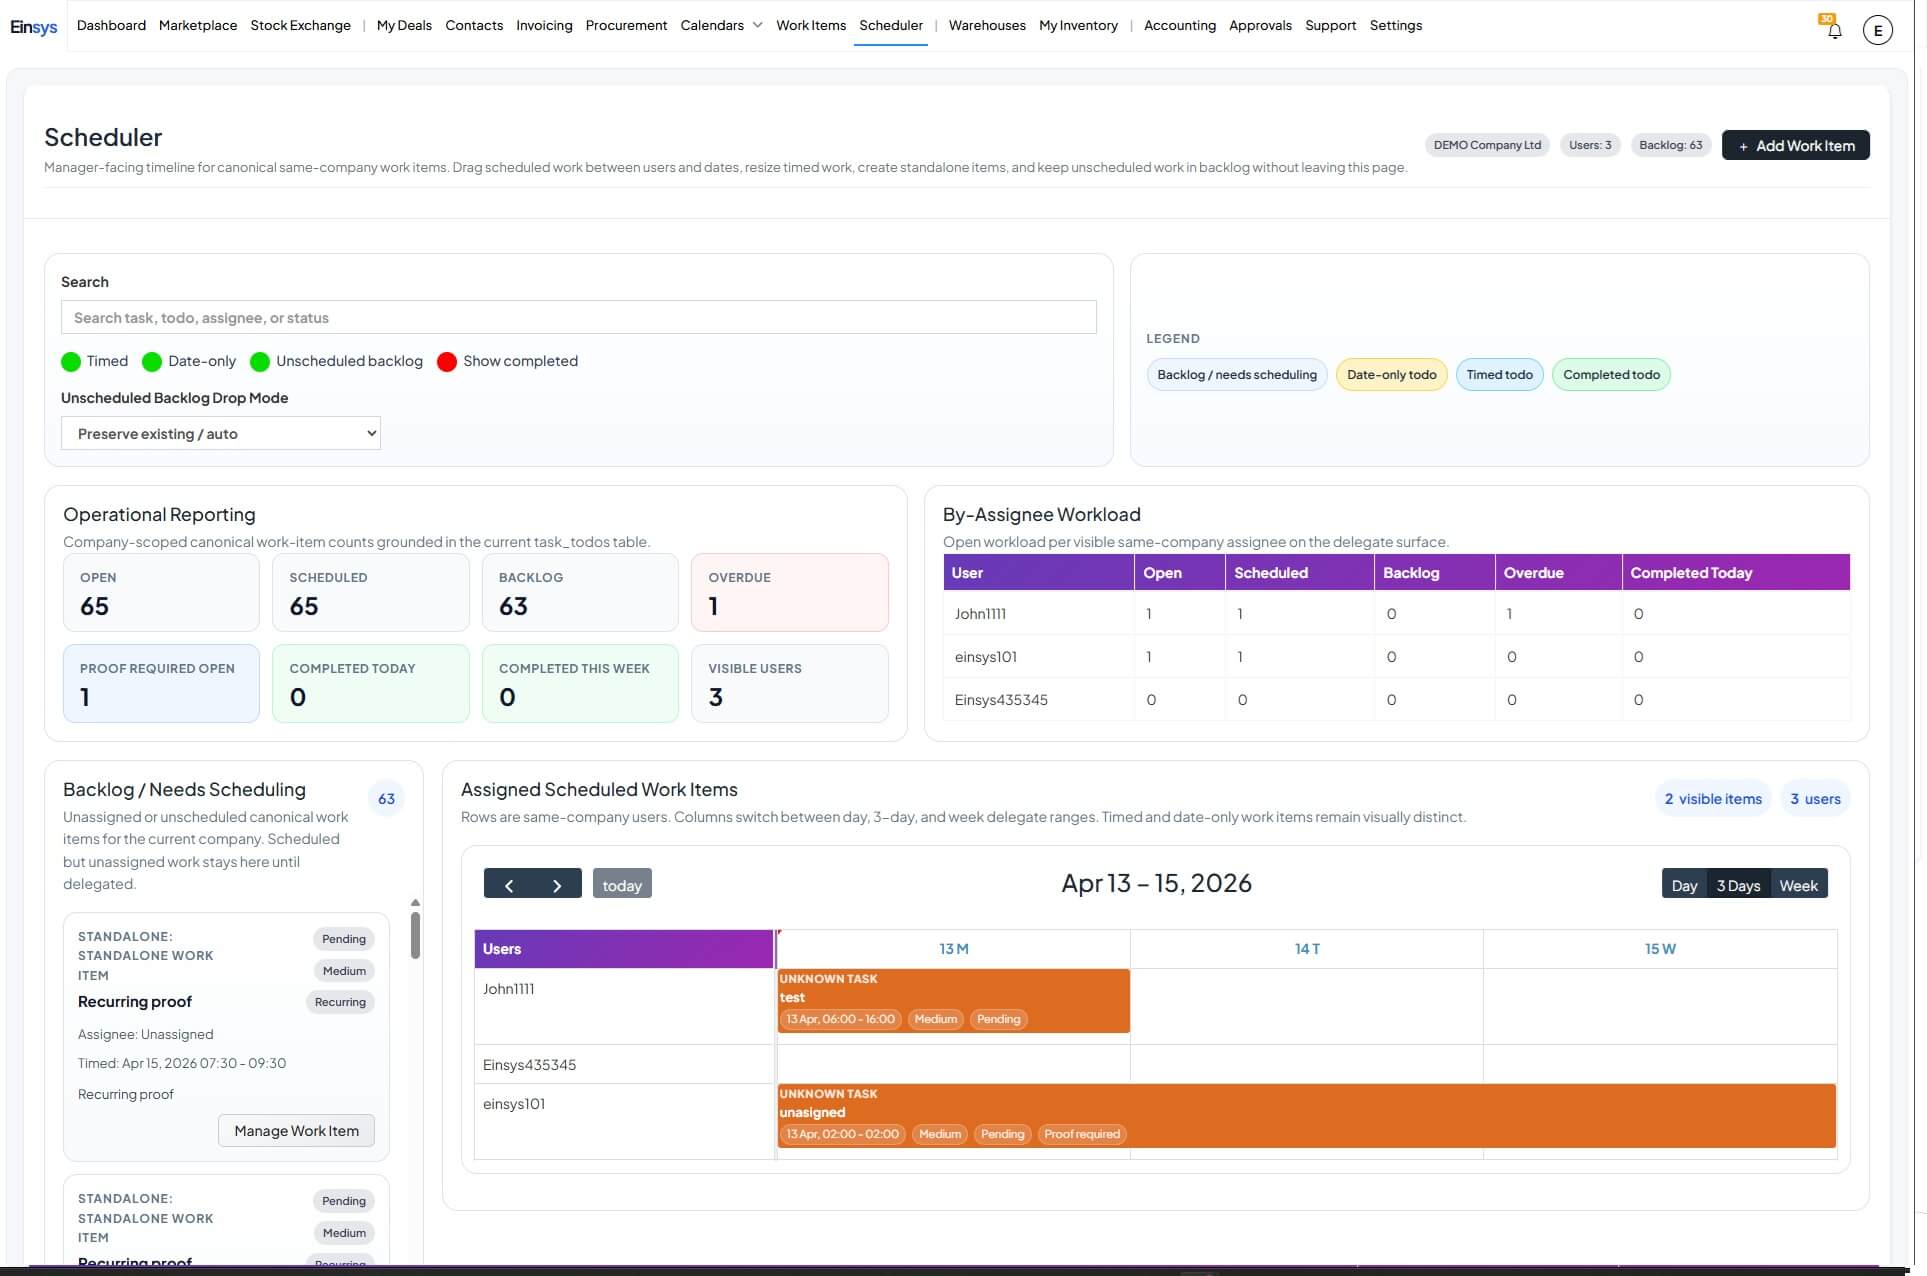Open the Warehouses page
Screen dimensions: 1927x1276
click(986, 26)
